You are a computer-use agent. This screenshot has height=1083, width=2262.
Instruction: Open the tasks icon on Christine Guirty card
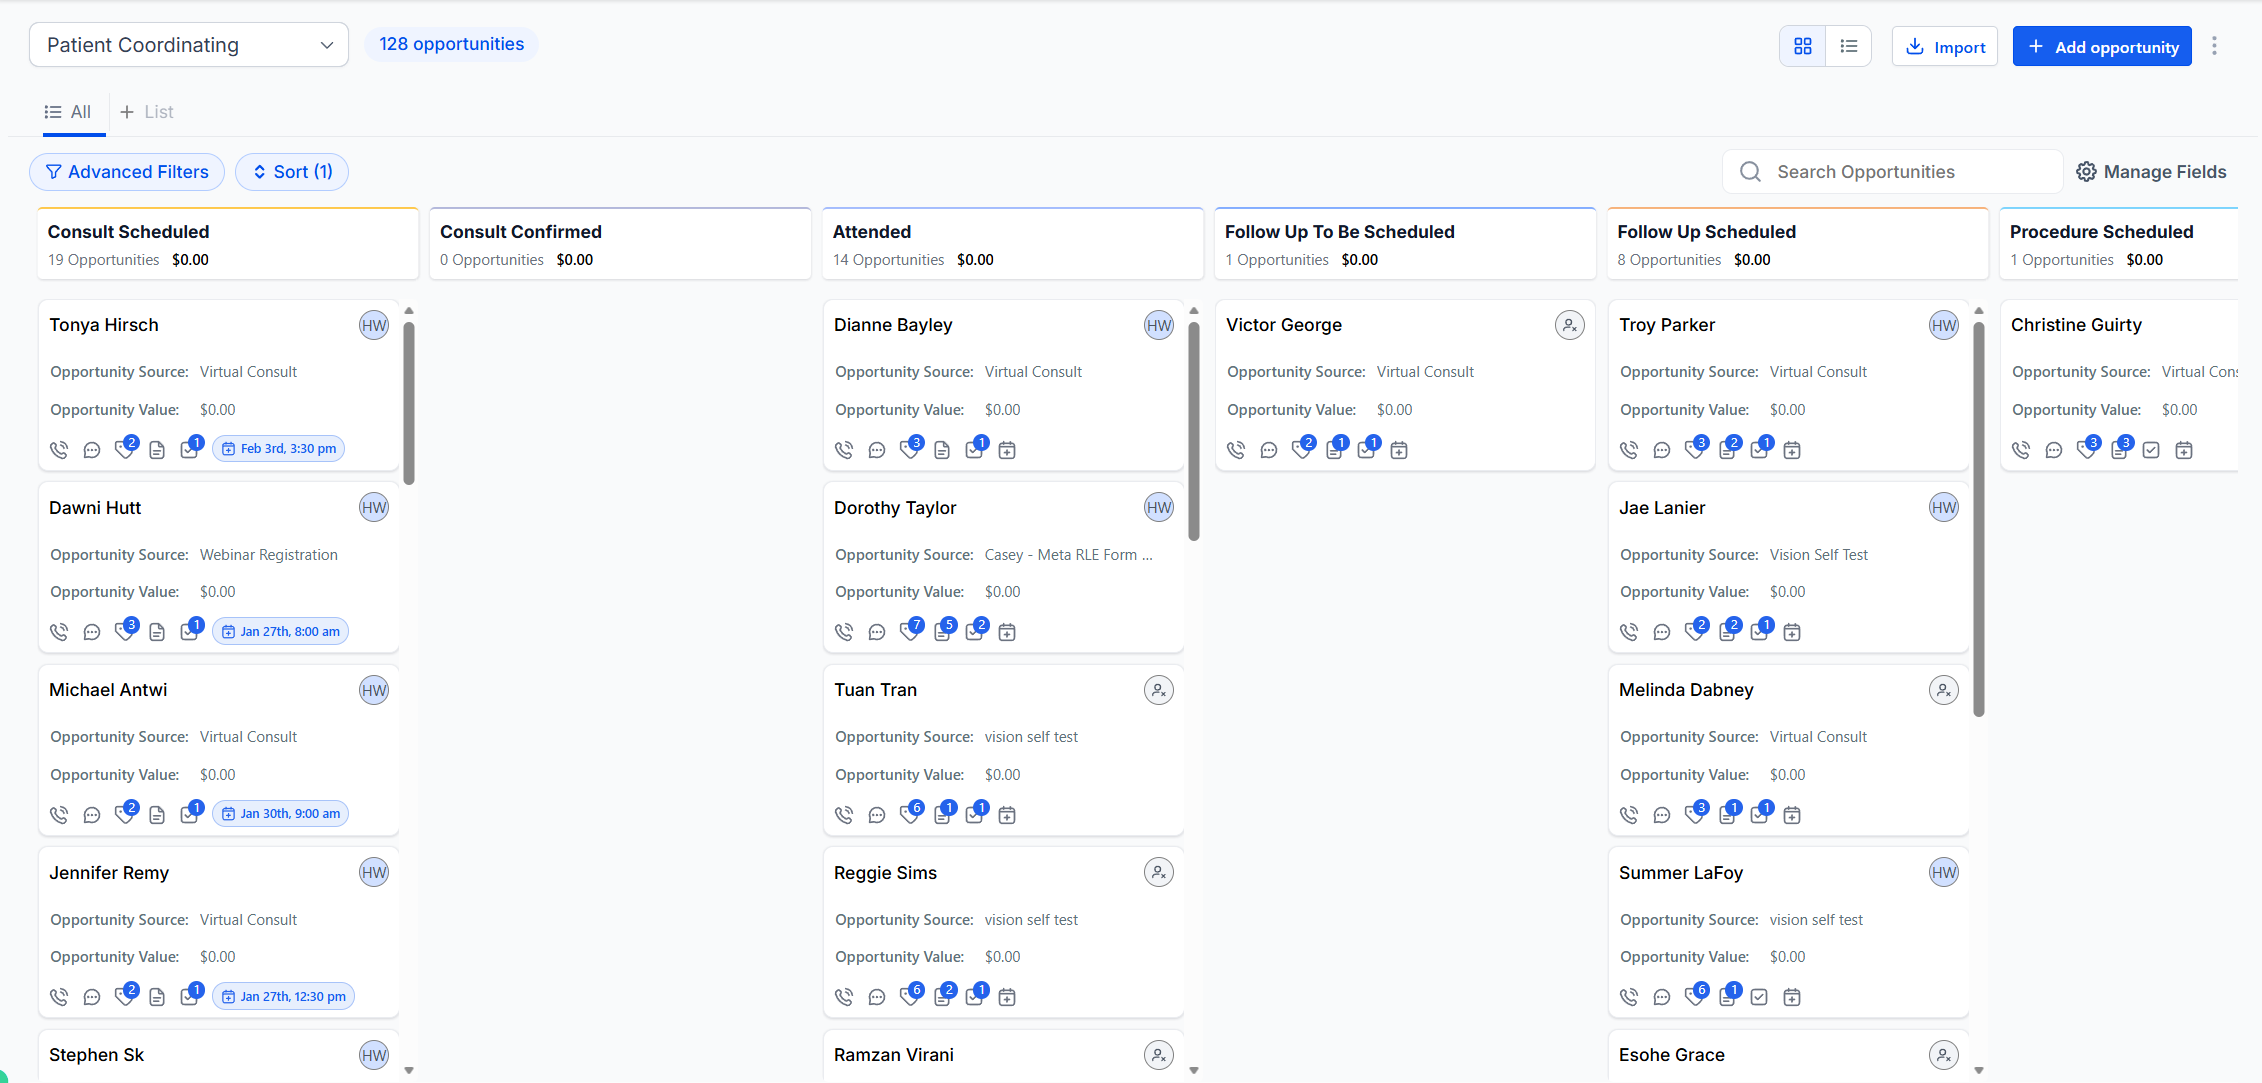click(x=2151, y=450)
